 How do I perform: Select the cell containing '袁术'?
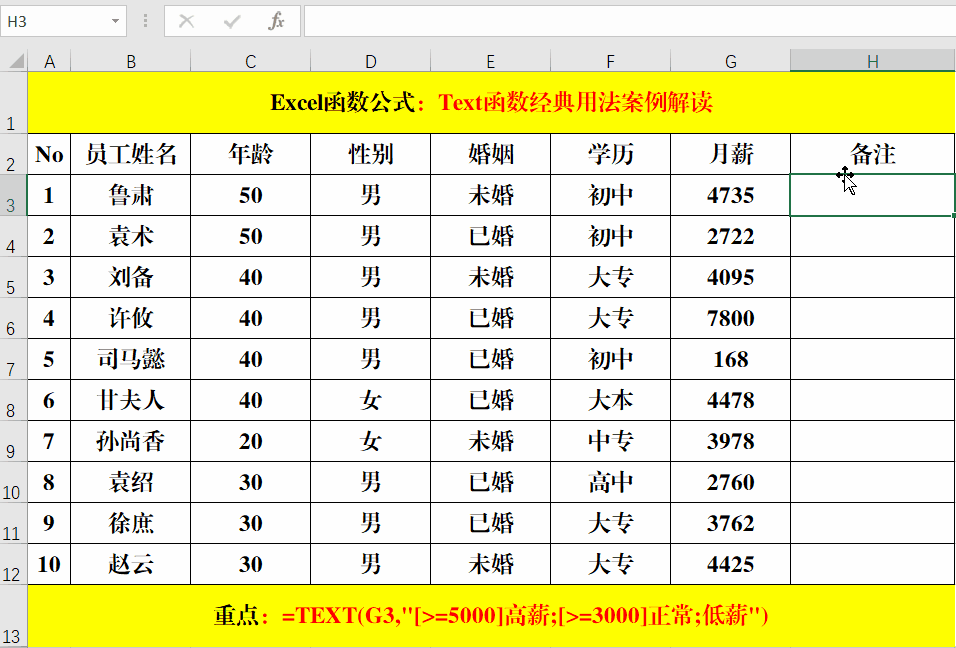tap(130, 236)
